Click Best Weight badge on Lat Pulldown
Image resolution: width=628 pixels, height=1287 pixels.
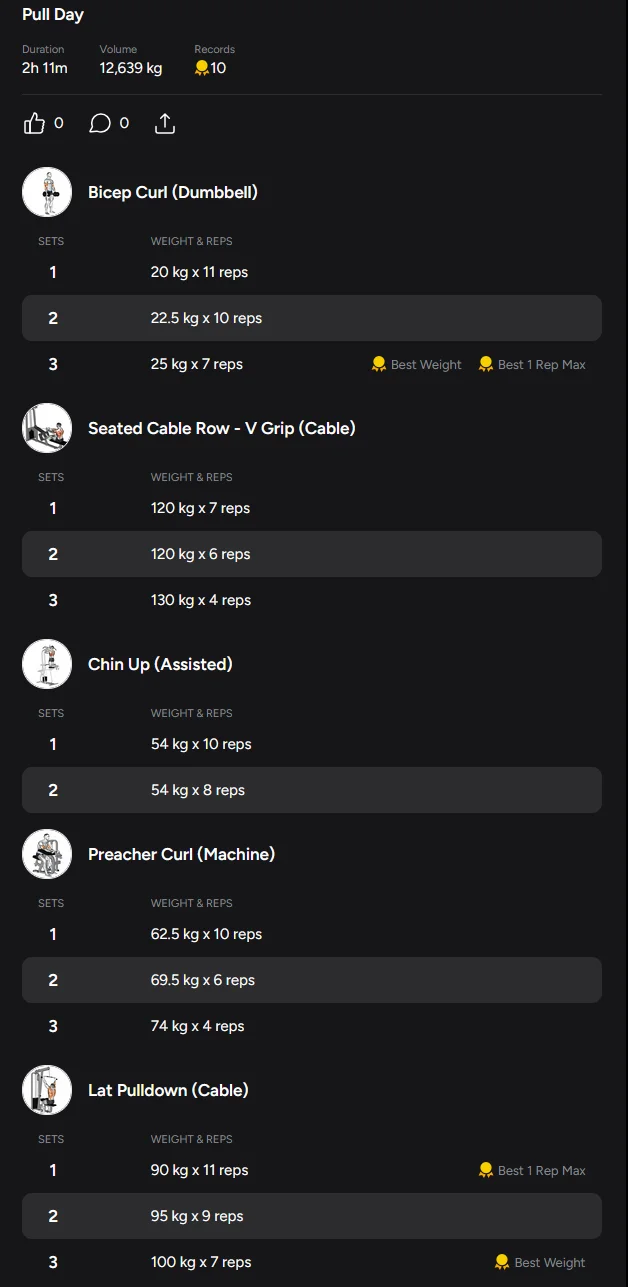coord(541,1263)
